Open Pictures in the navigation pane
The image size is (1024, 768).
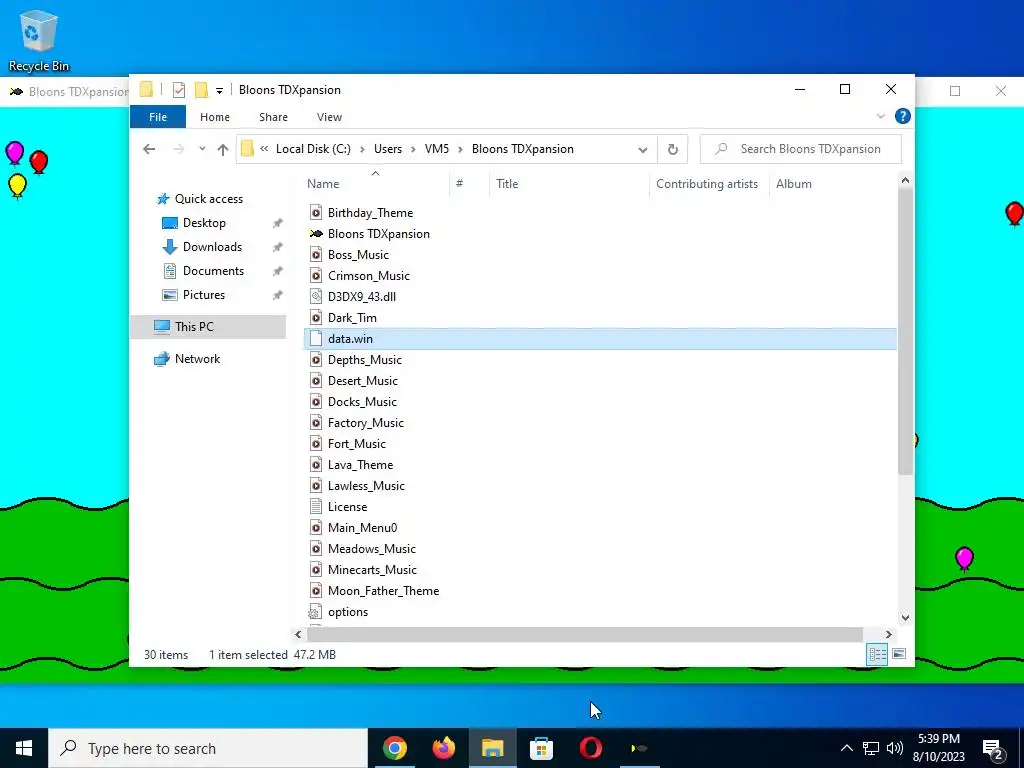204,295
